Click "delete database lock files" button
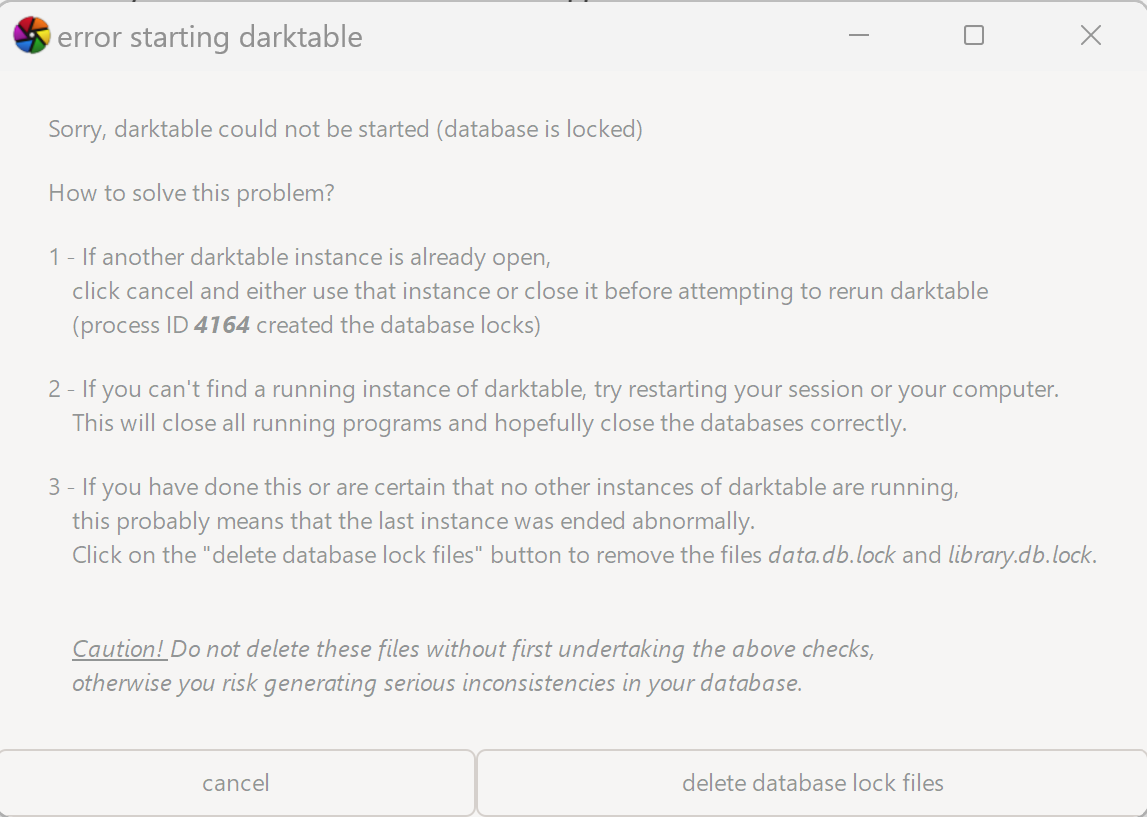This screenshot has width=1147, height=817. click(x=812, y=783)
